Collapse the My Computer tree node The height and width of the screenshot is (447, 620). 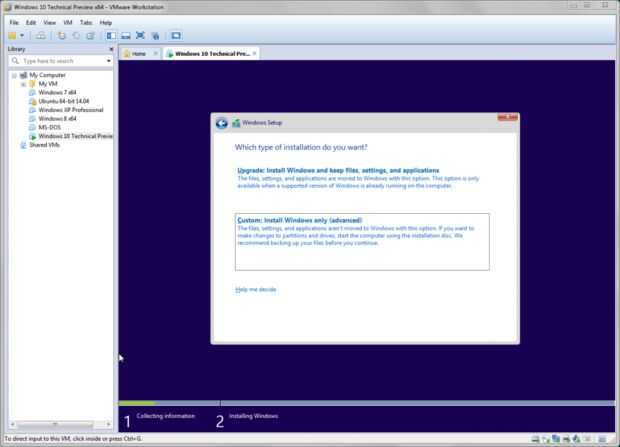pos(14,75)
